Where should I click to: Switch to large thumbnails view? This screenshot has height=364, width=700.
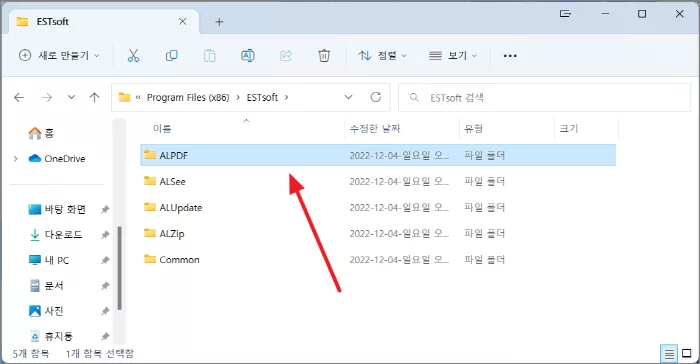pos(687,353)
